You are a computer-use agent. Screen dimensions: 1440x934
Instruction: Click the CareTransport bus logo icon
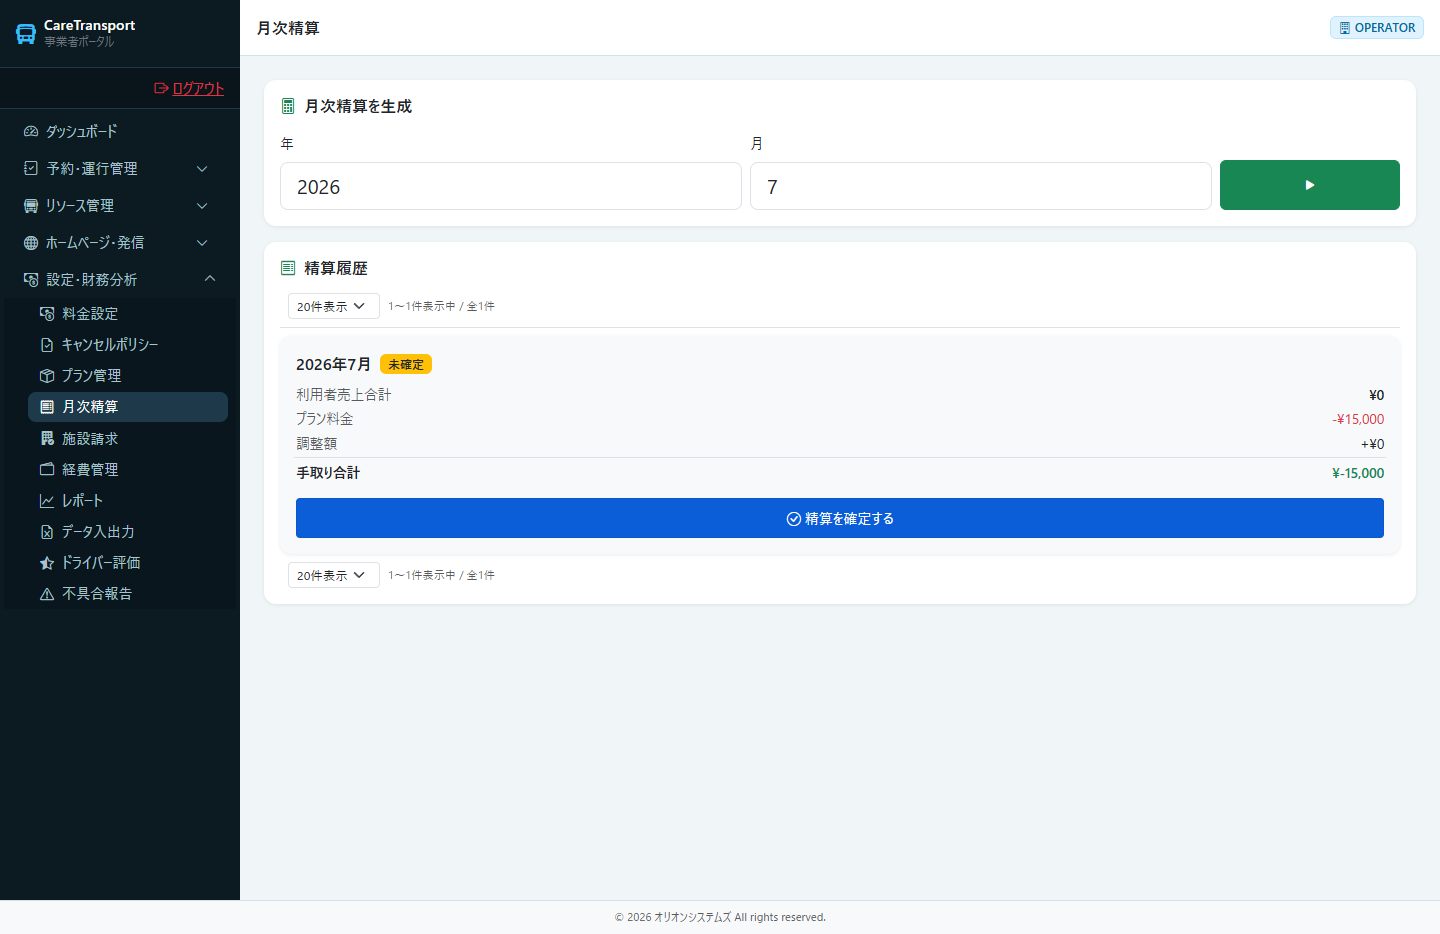pyautogui.click(x=26, y=34)
